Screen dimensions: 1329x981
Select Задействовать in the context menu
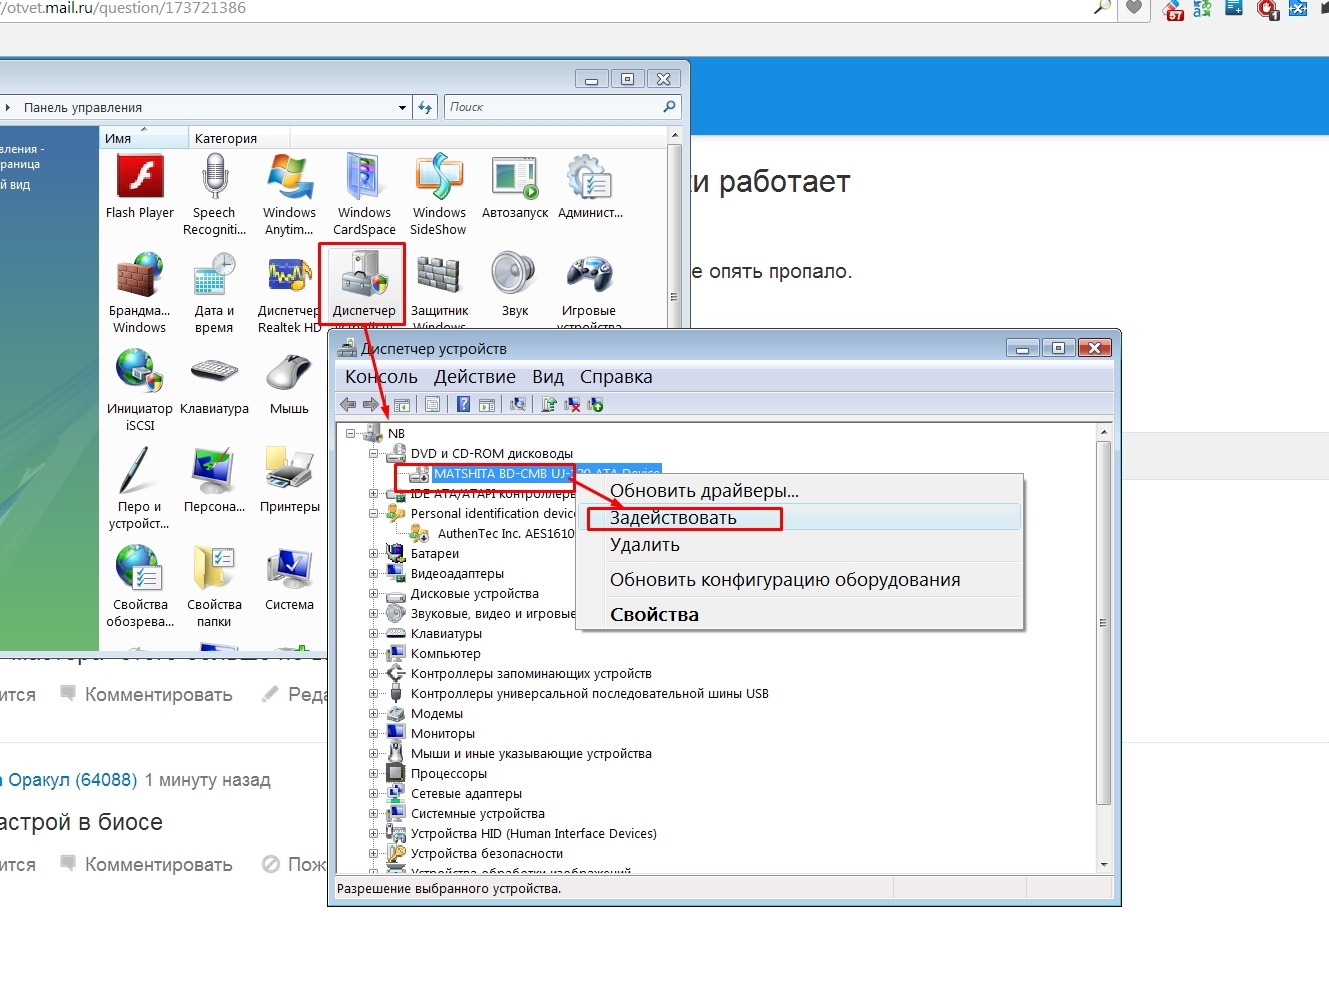click(x=673, y=518)
